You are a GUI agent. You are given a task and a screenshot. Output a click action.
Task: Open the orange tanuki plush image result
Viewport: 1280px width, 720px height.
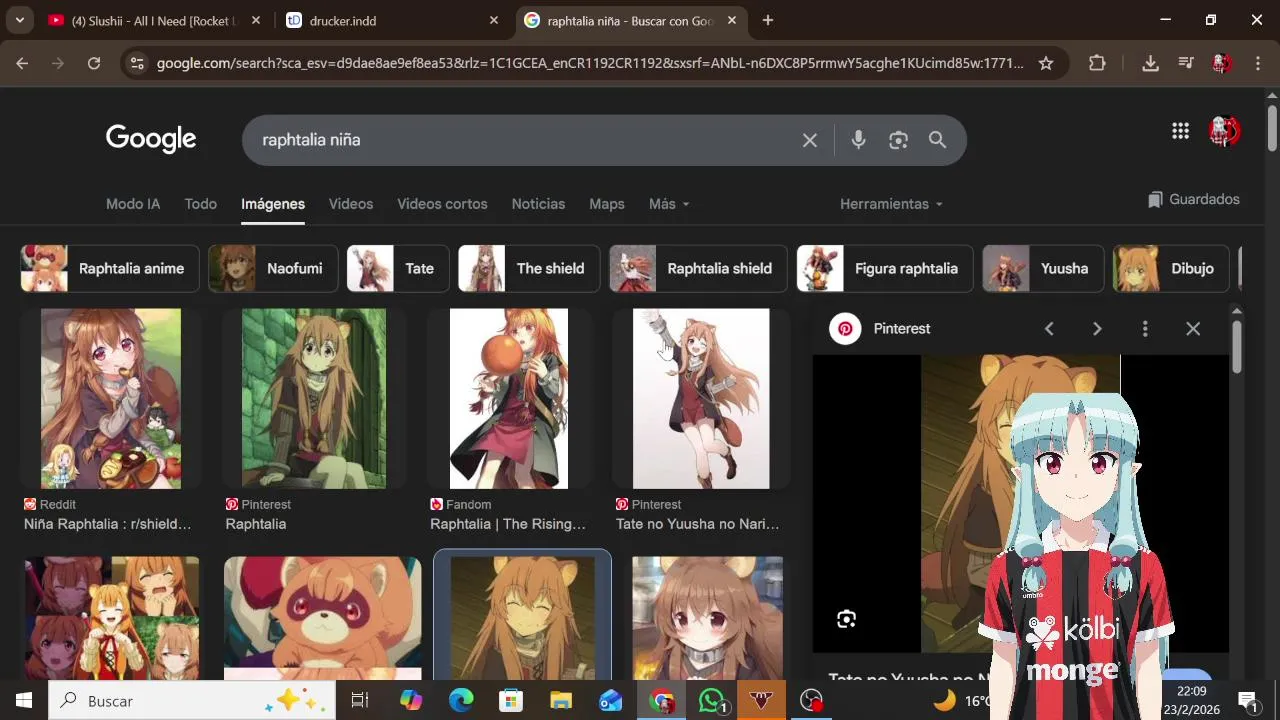(x=323, y=618)
